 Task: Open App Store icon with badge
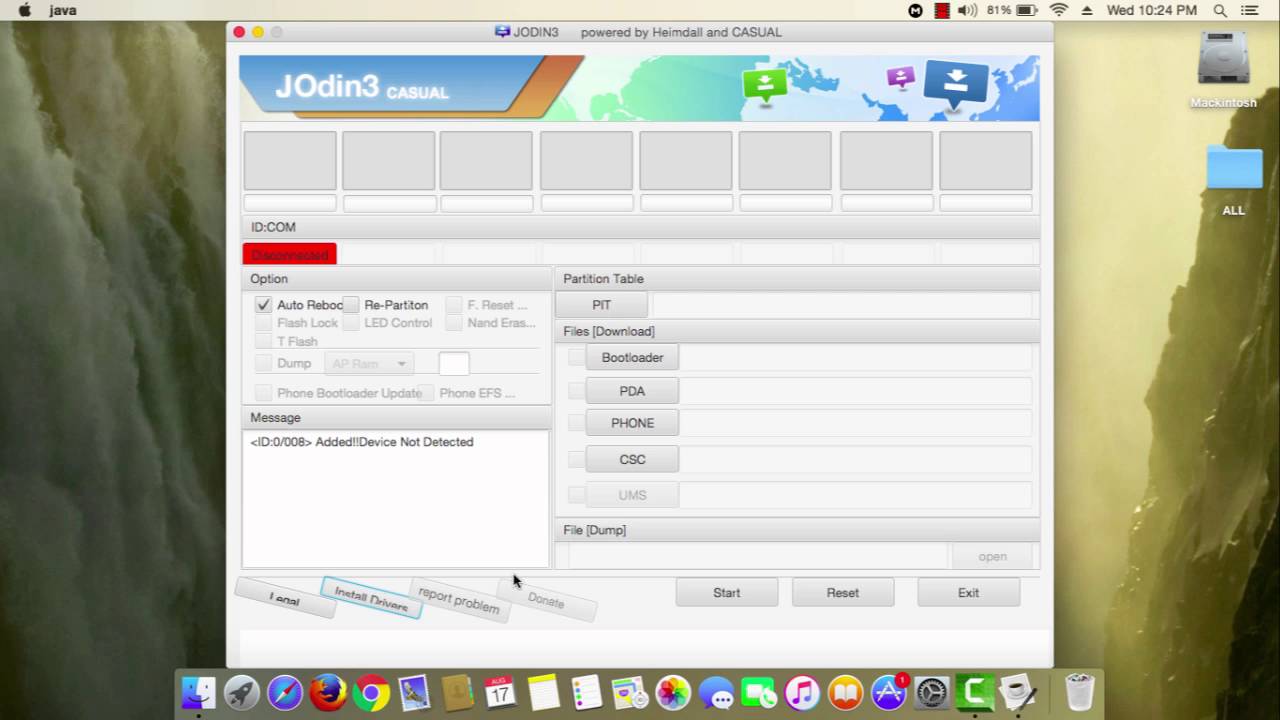(888, 692)
